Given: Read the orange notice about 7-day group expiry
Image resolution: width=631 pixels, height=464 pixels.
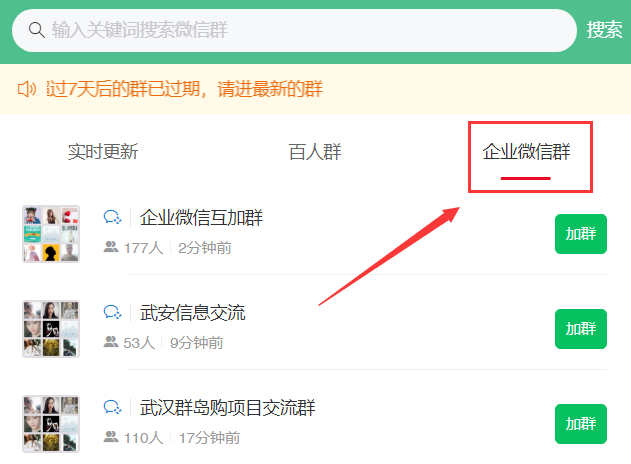Looking at the screenshot, I should (185, 89).
